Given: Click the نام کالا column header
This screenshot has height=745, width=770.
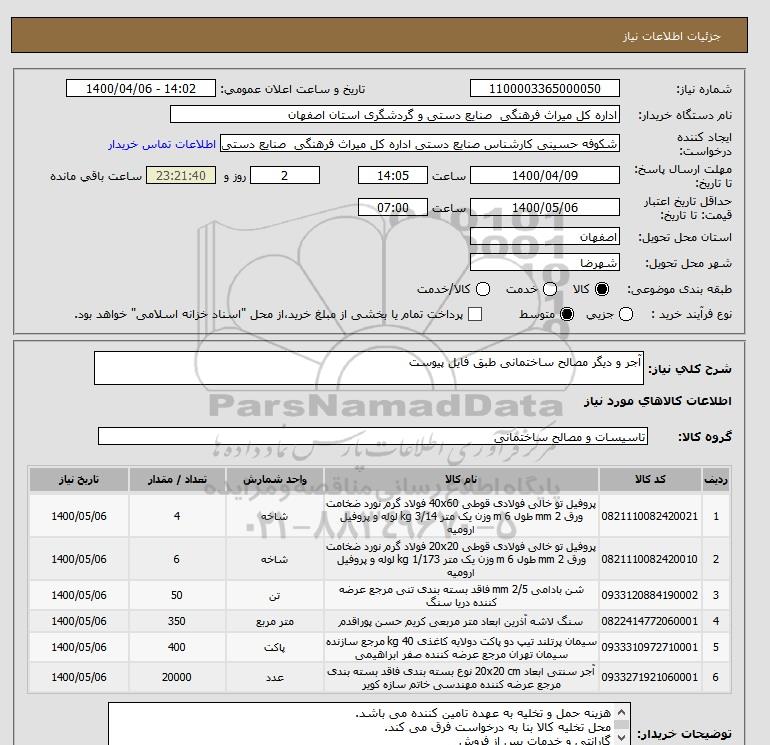Looking at the screenshot, I should tap(461, 479).
